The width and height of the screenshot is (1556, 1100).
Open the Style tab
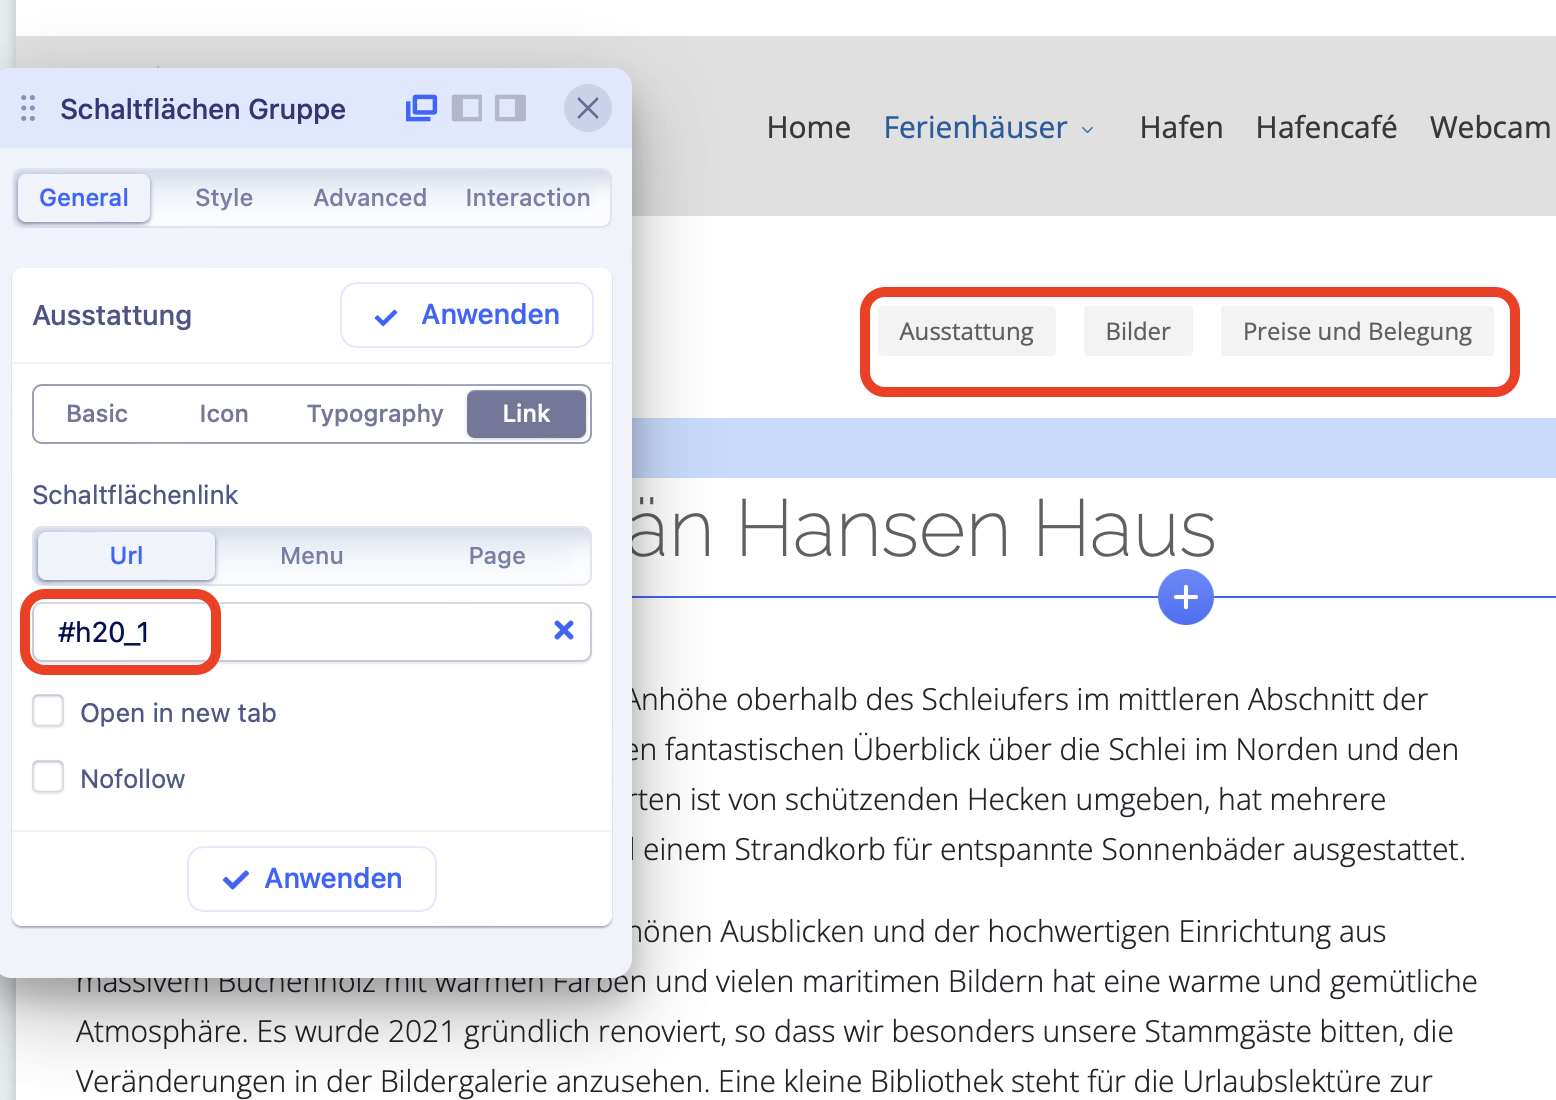(224, 198)
